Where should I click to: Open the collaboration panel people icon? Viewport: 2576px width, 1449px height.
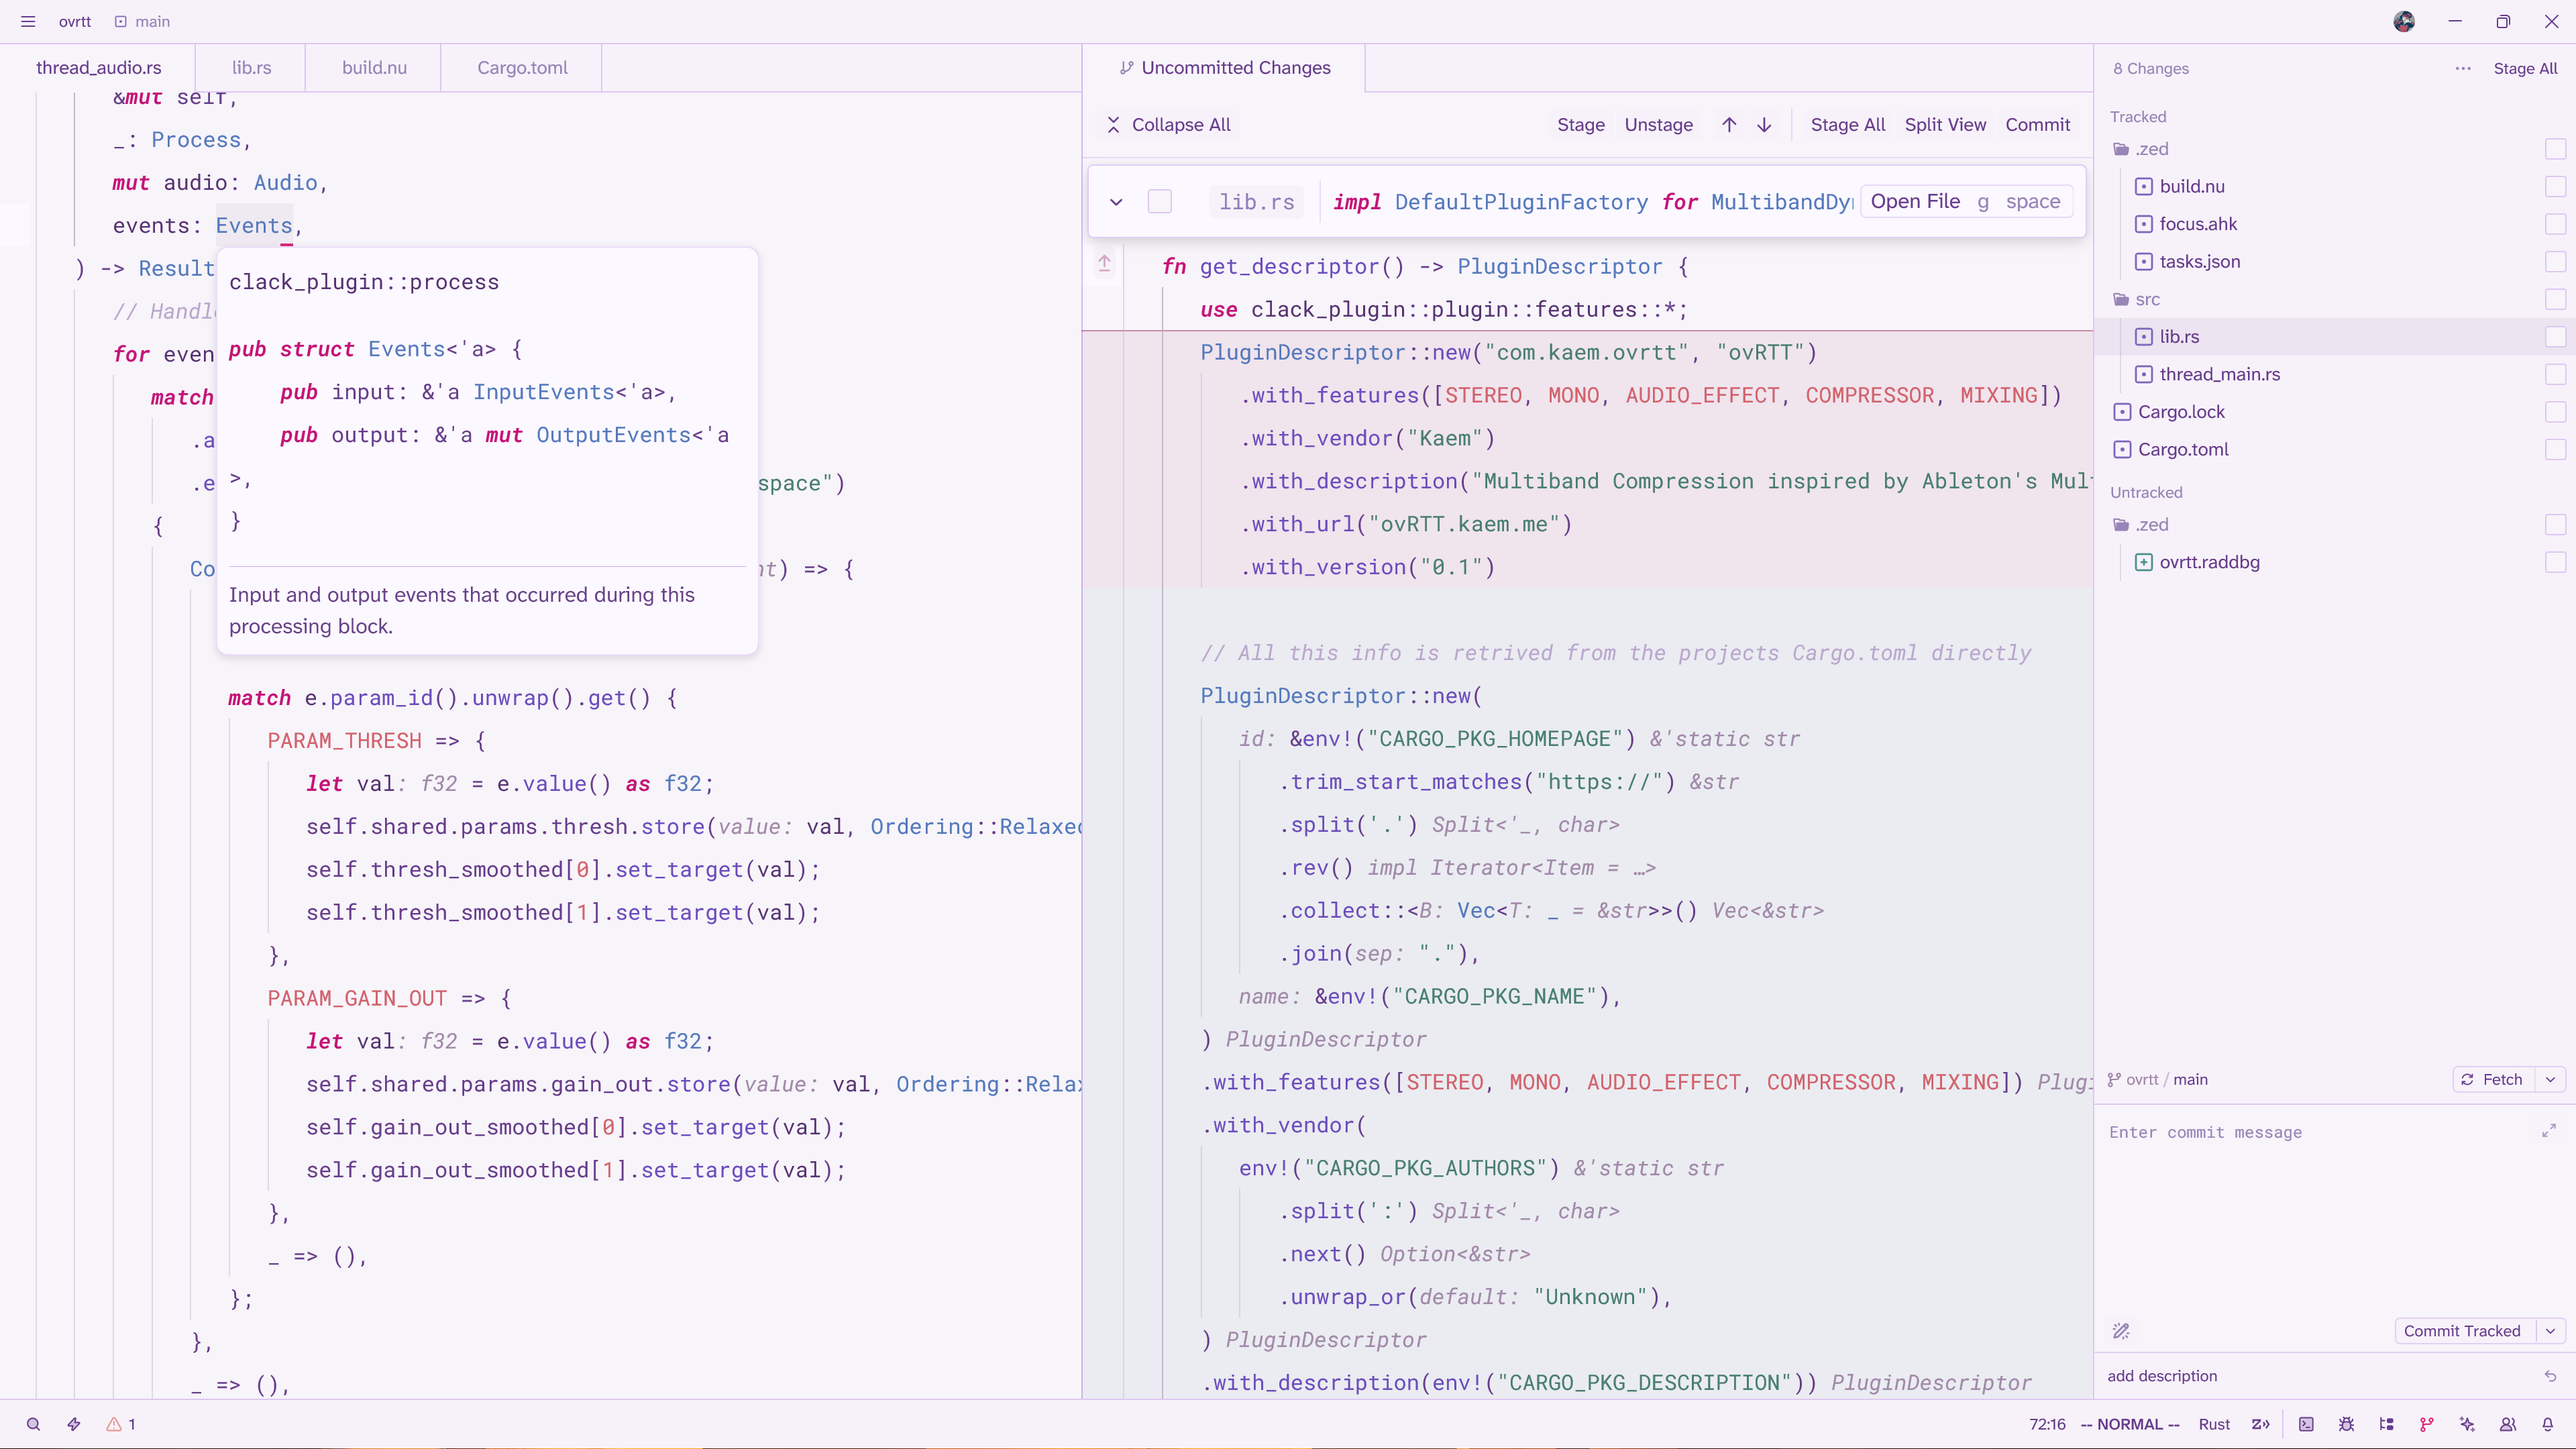[x=2508, y=1424]
